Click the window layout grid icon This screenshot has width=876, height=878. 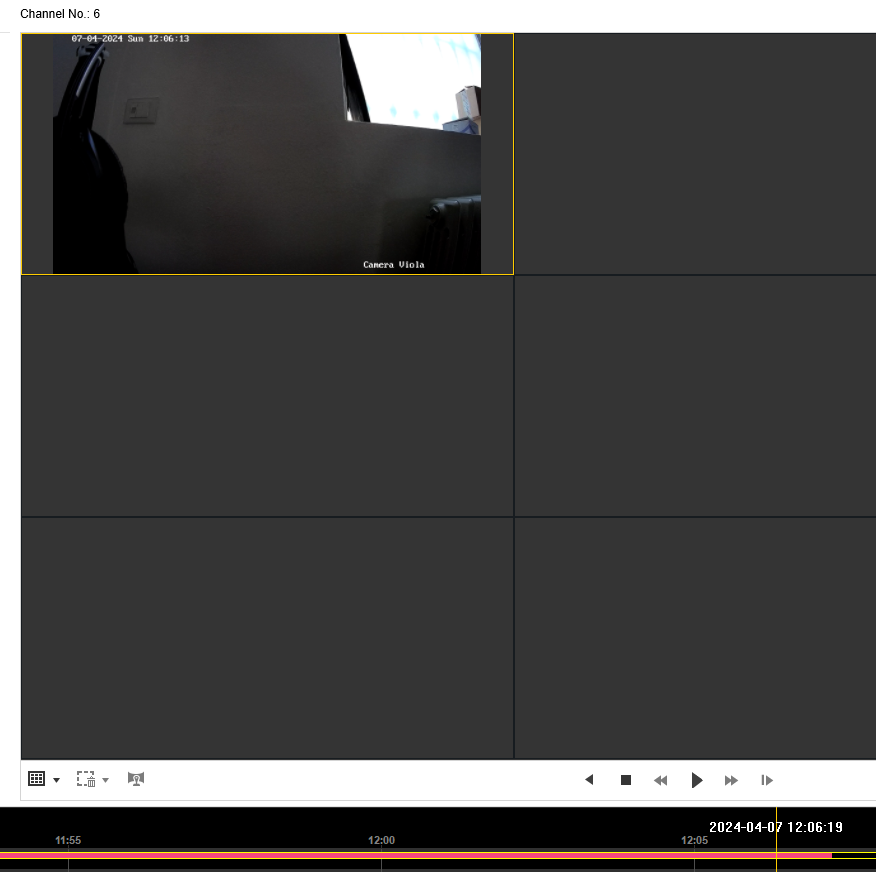pyautogui.click(x=36, y=779)
